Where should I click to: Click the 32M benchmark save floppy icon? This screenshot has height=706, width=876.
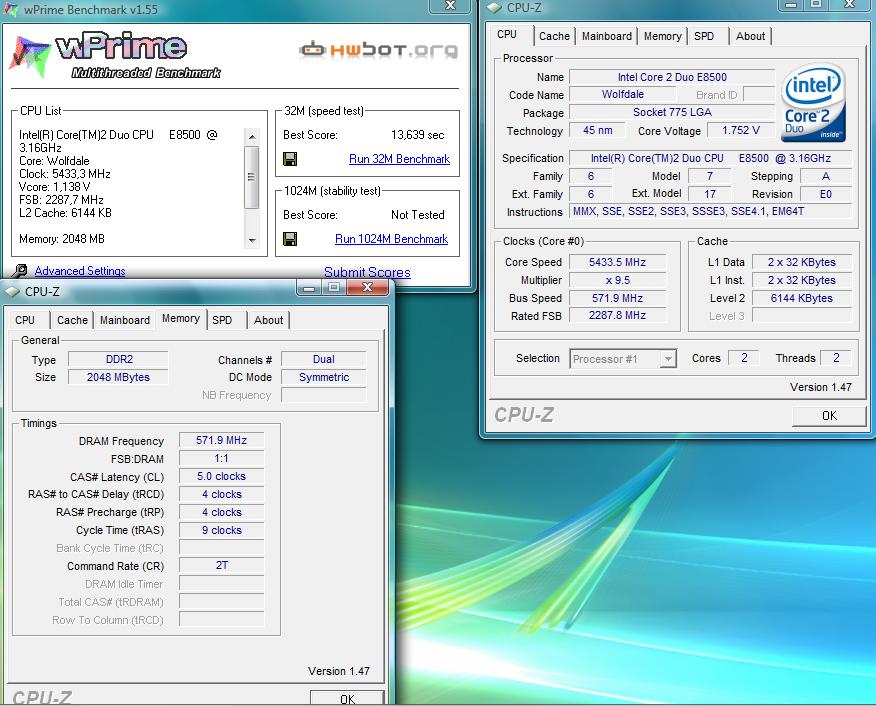tap(290, 159)
